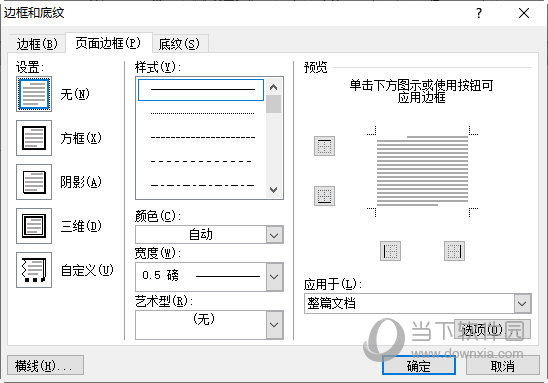
Task: Select the 阴影 (Shadow) border setting icon
Action: 34,182
